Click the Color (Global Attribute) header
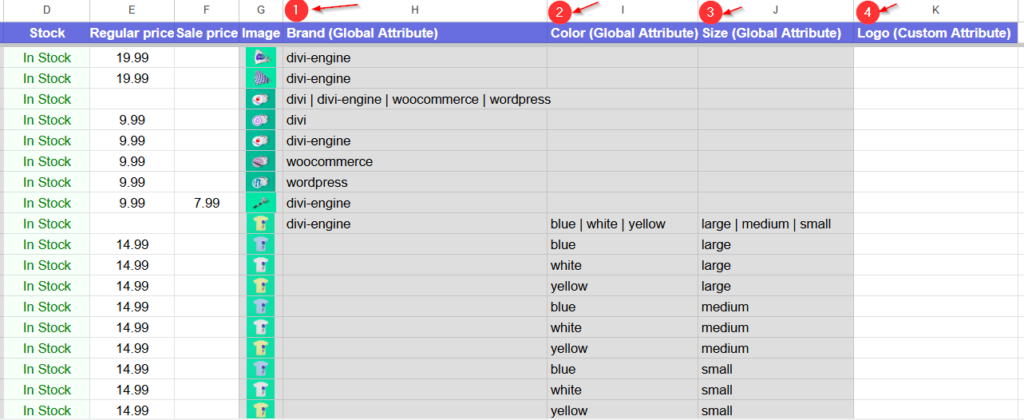 tap(622, 33)
